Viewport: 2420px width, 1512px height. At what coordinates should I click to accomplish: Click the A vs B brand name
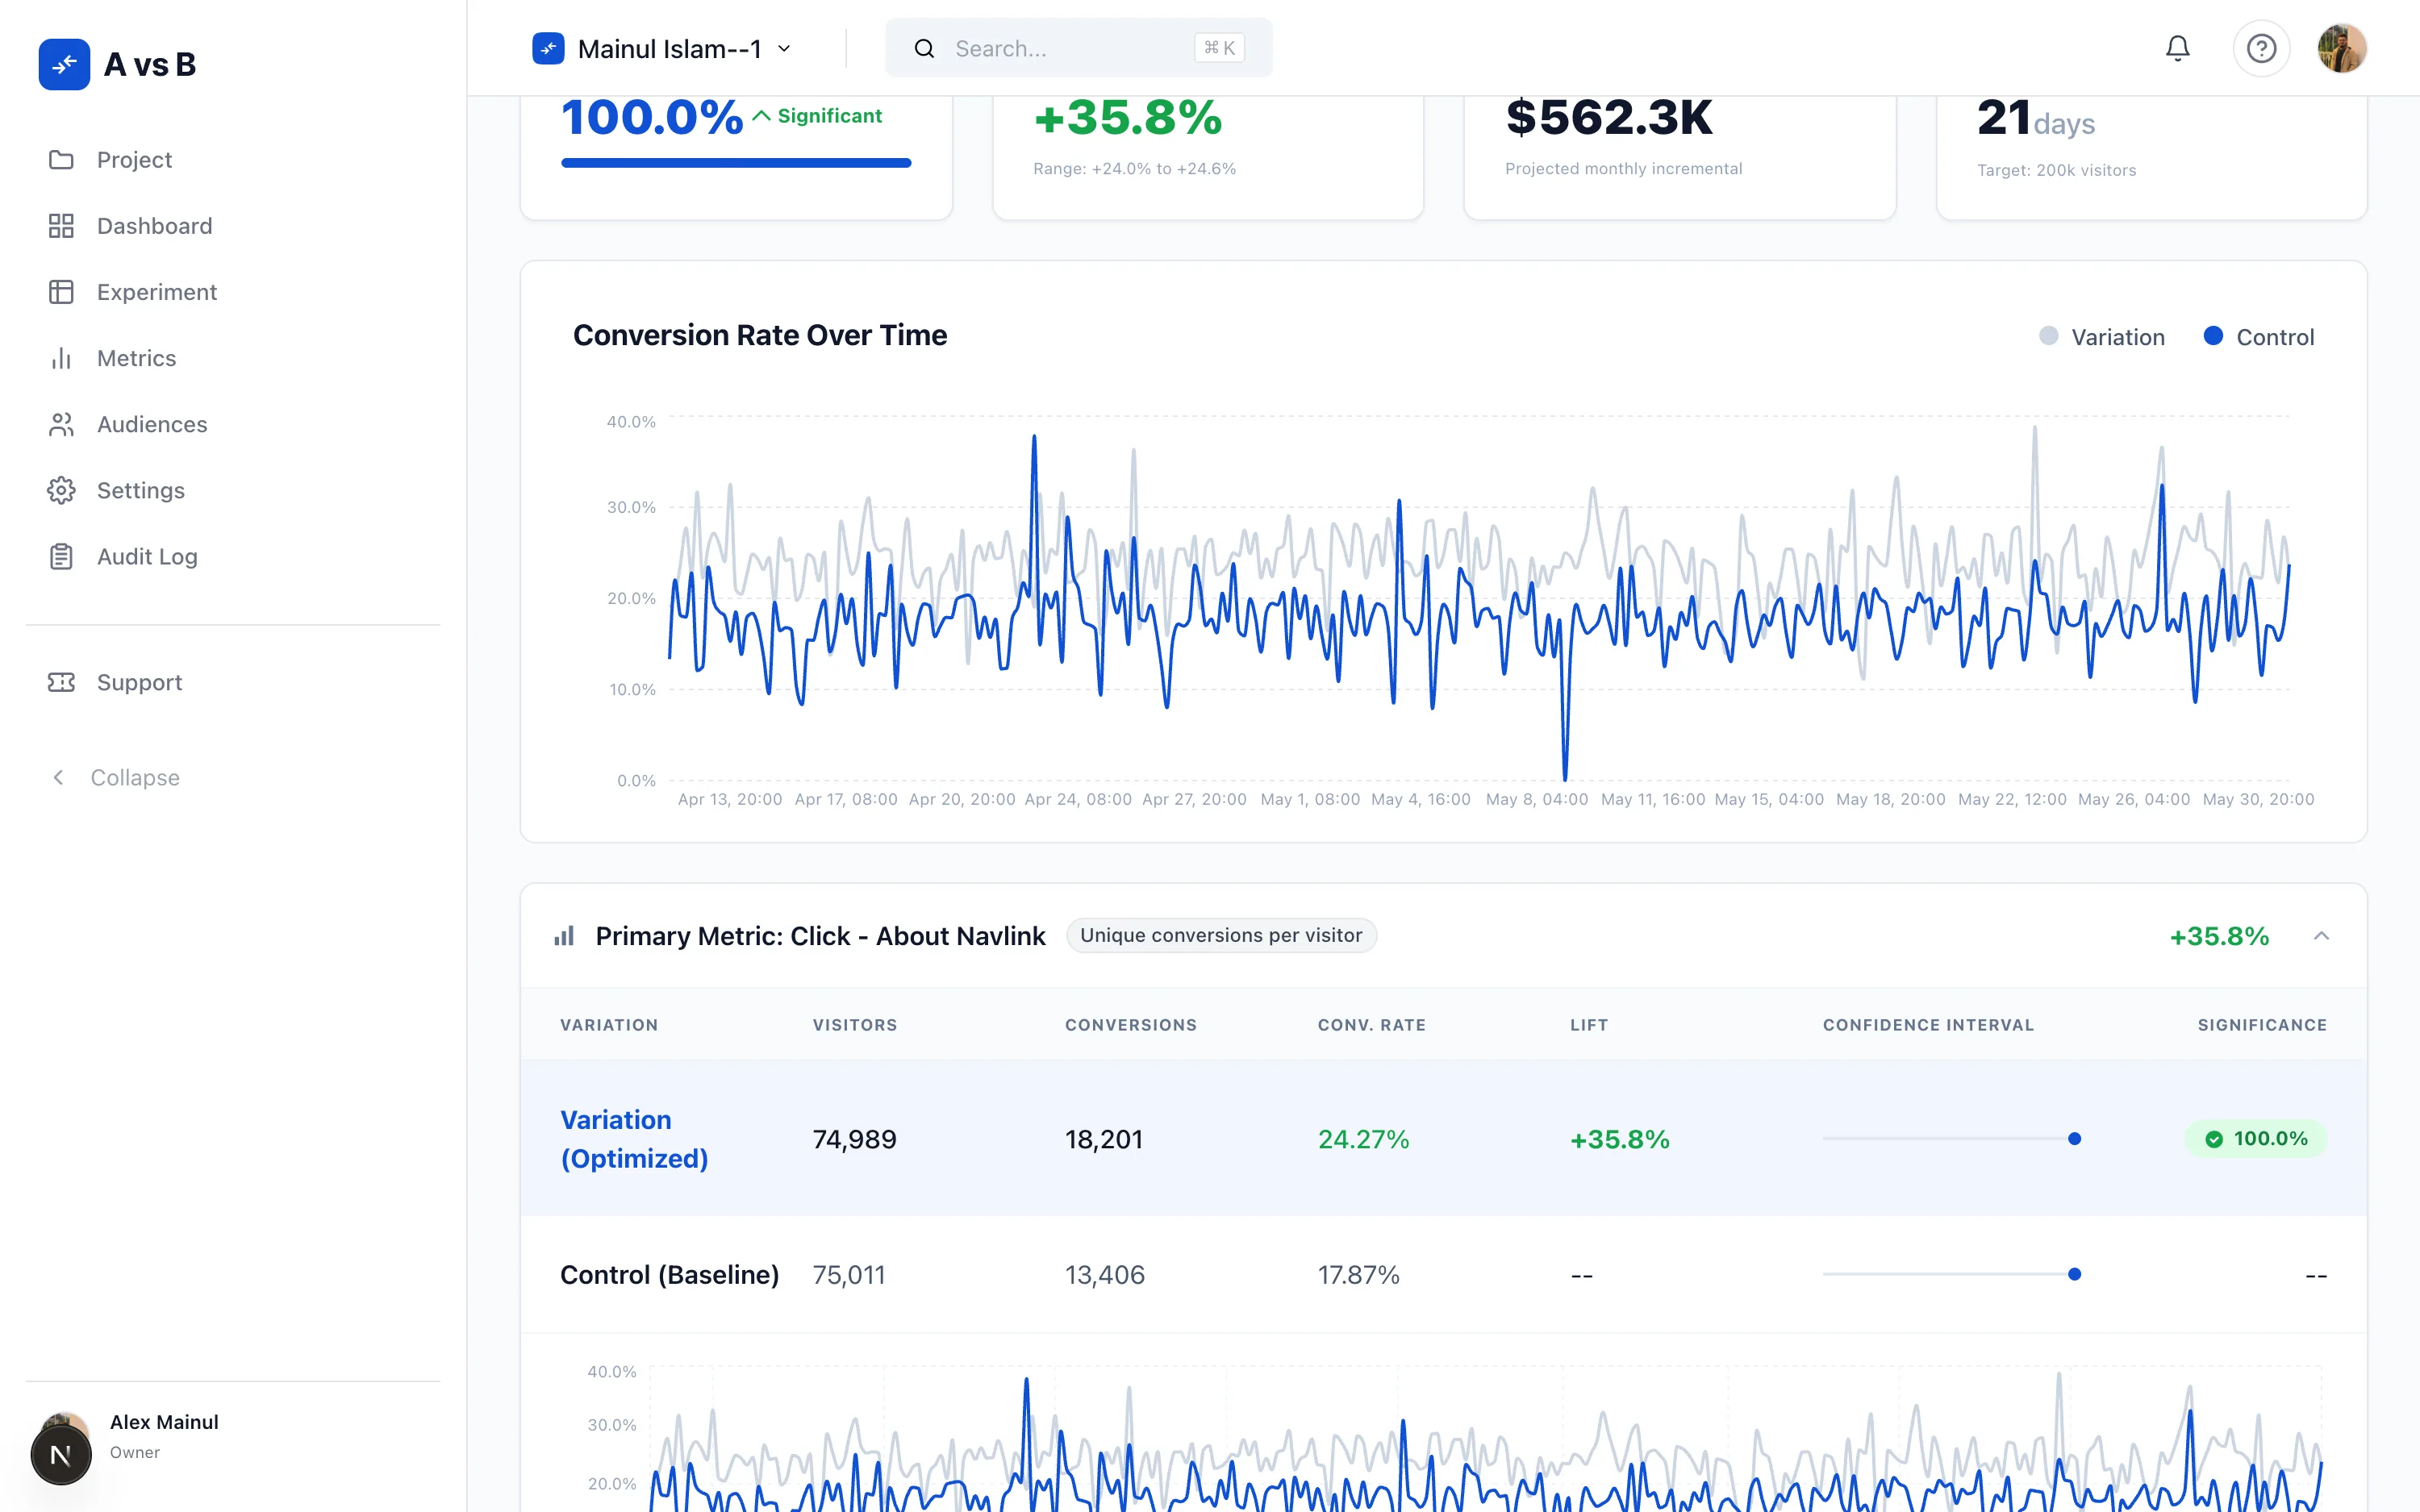click(150, 64)
